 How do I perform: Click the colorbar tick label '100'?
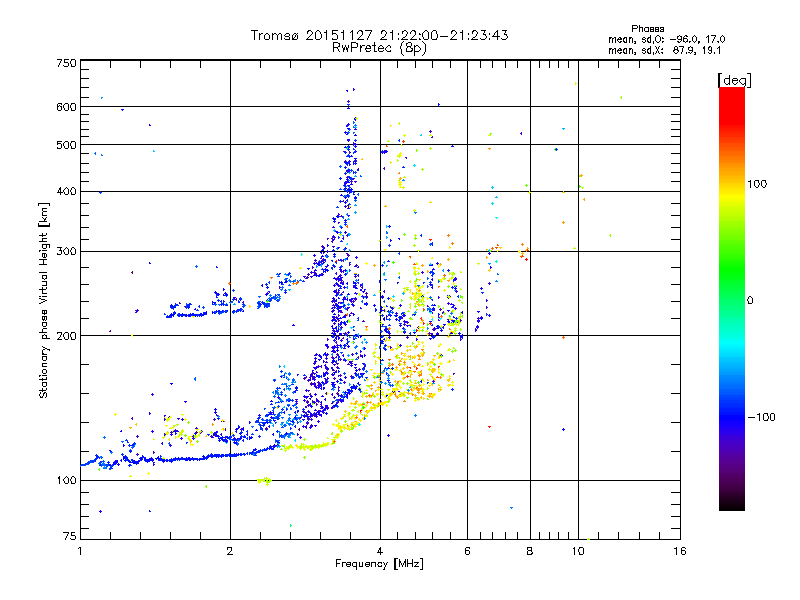[757, 184]
